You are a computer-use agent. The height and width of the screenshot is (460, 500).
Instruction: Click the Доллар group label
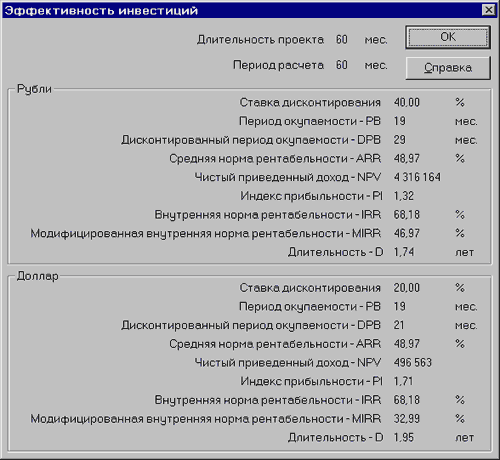(x=38, y=276)
